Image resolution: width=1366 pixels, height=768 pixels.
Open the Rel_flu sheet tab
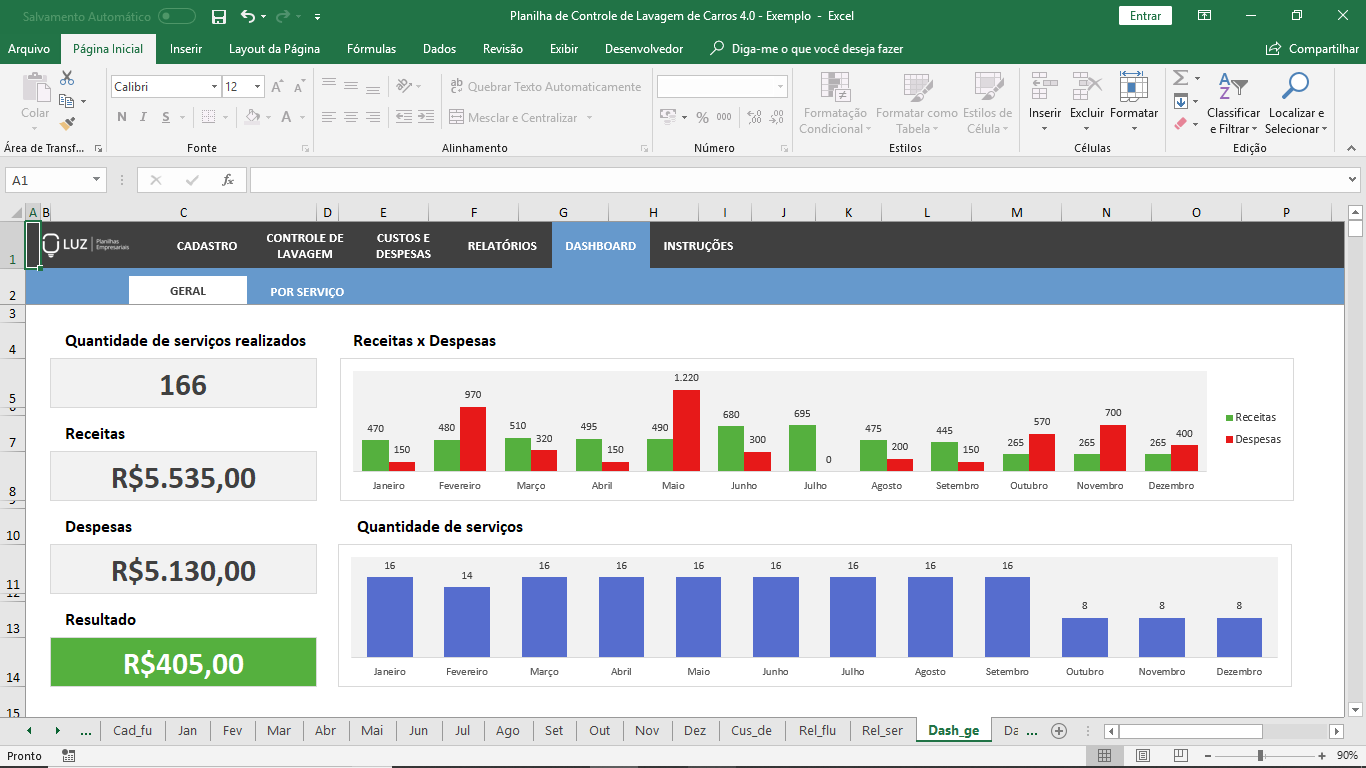point(817,731)
